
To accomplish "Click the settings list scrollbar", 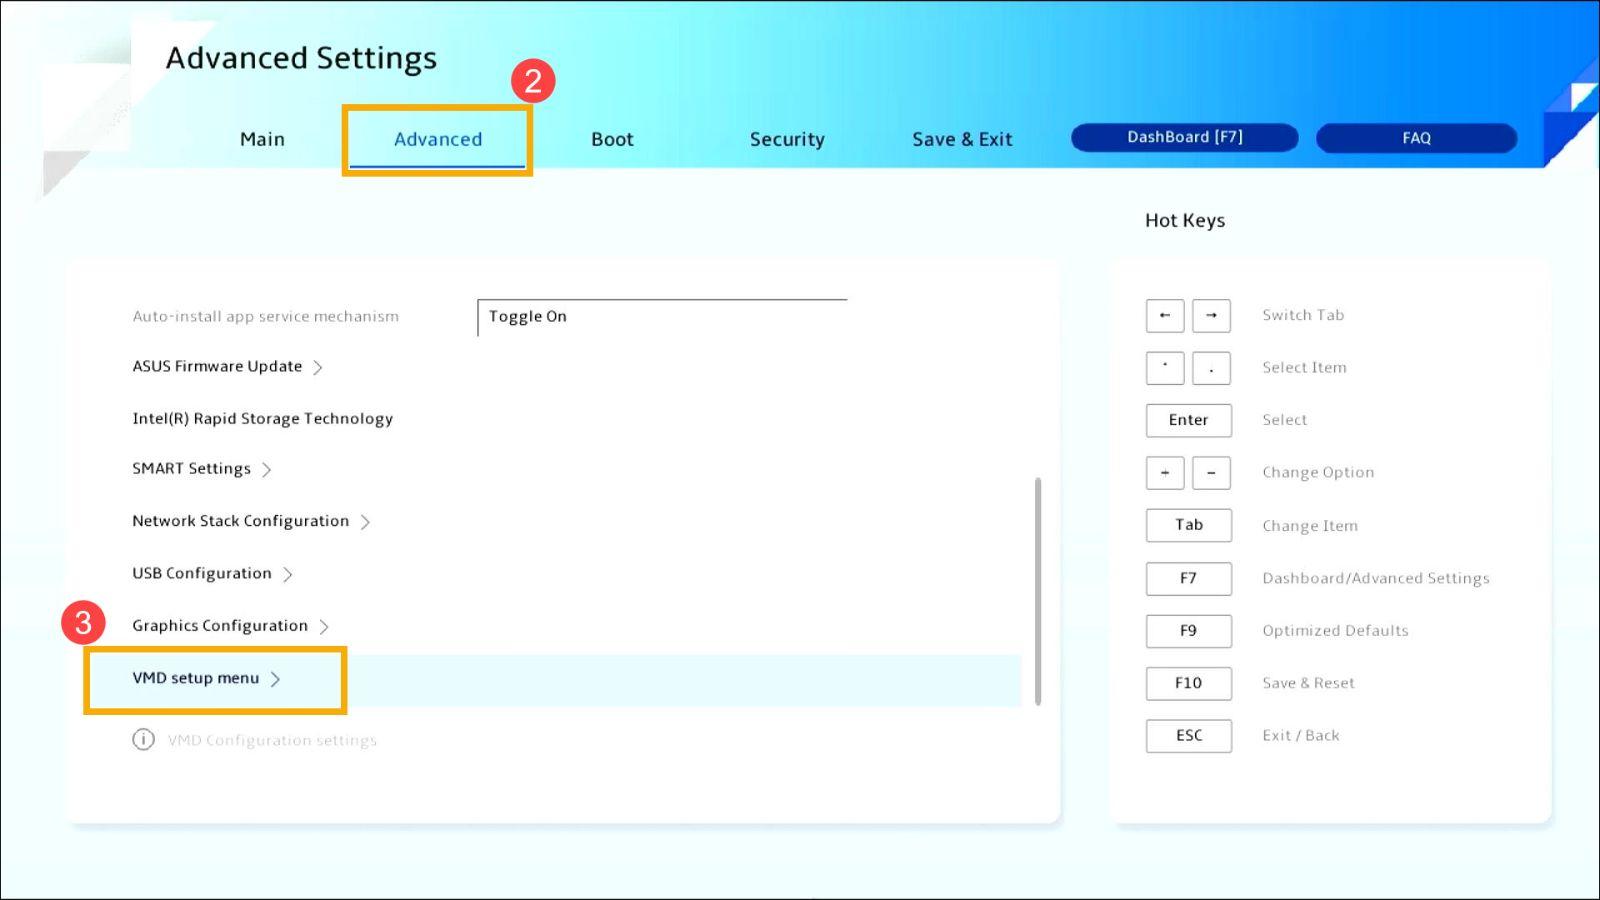I will [1038, 591].
